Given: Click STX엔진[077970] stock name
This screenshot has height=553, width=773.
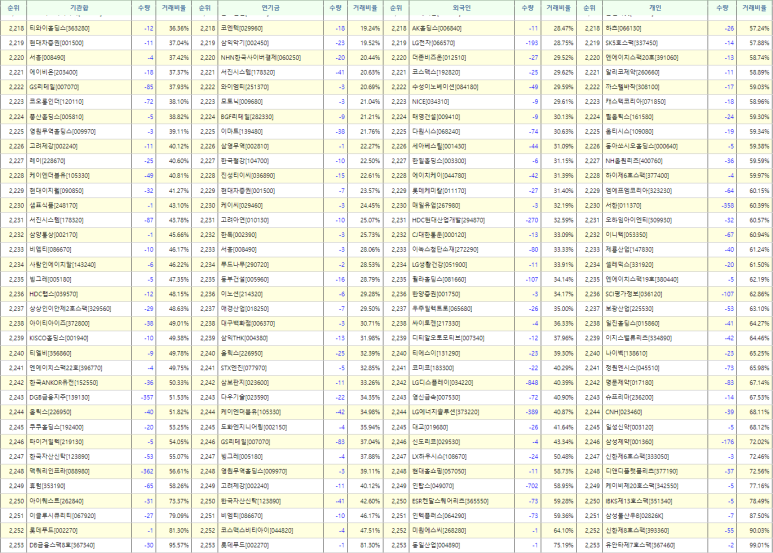Looking at the screenshot, I should 244,368.
